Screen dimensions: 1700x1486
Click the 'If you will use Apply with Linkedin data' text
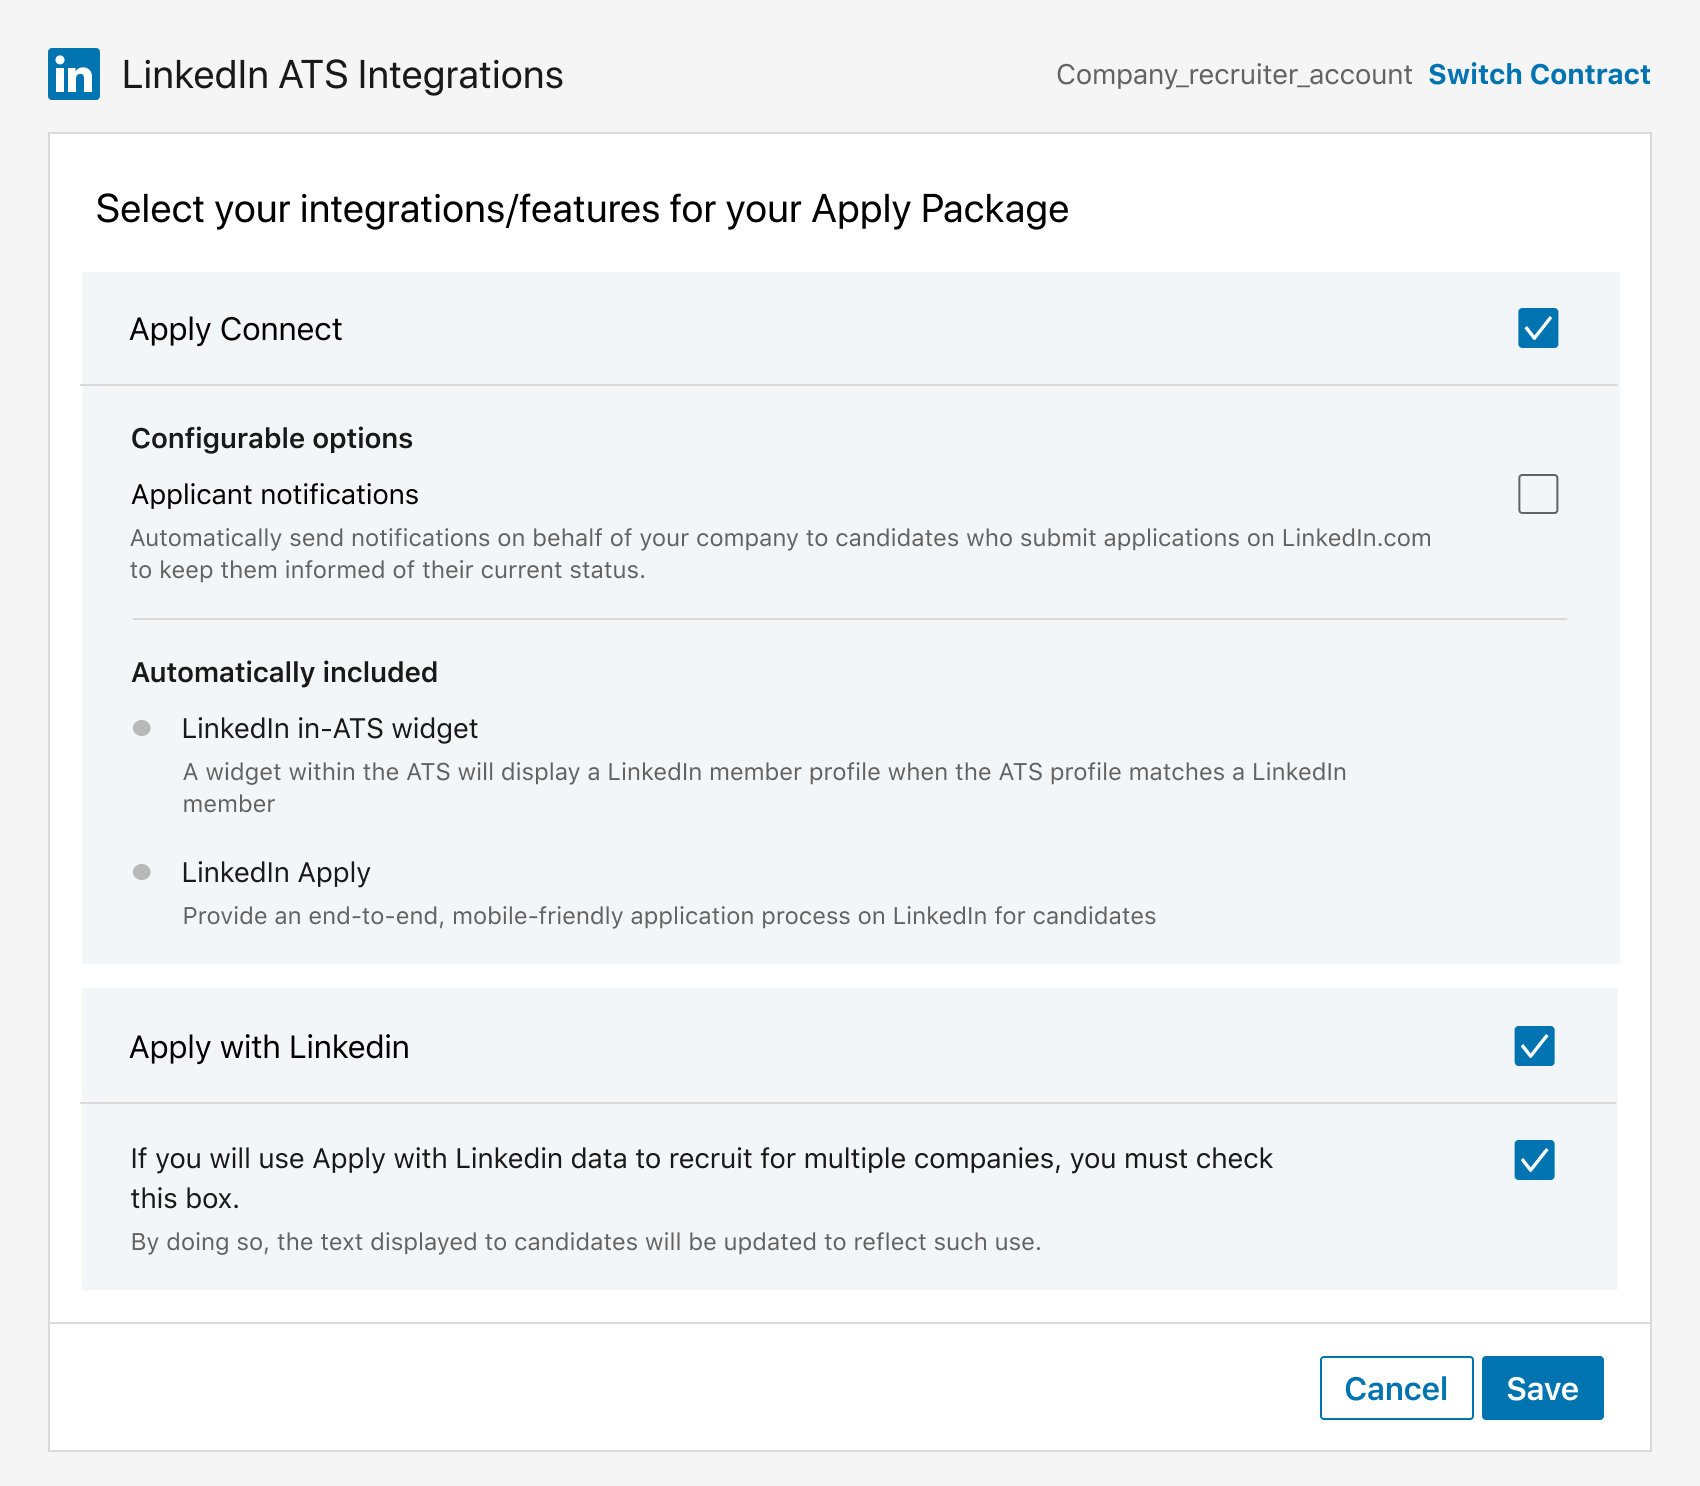coord(701,1178)
